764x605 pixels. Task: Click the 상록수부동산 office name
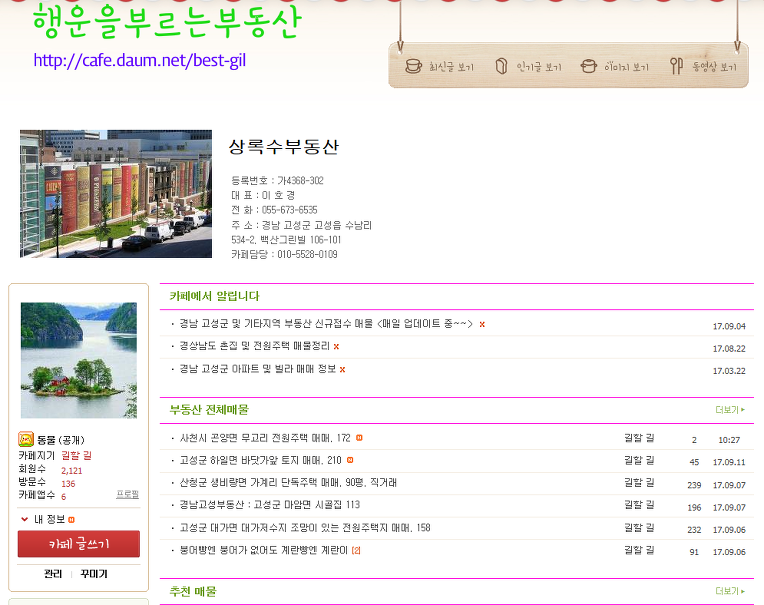(284, 146)
